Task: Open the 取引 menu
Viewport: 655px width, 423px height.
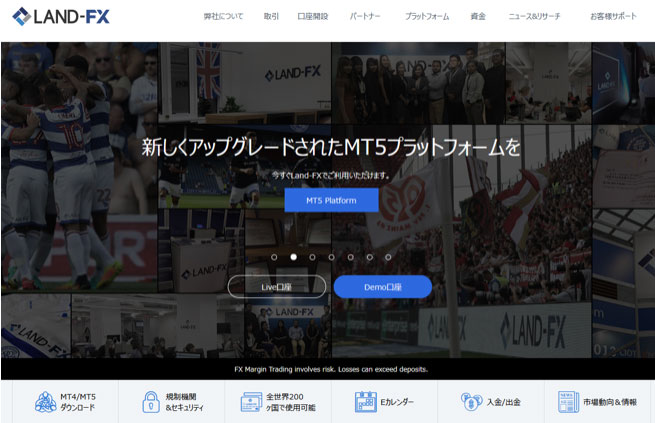Action: [271, 16]
